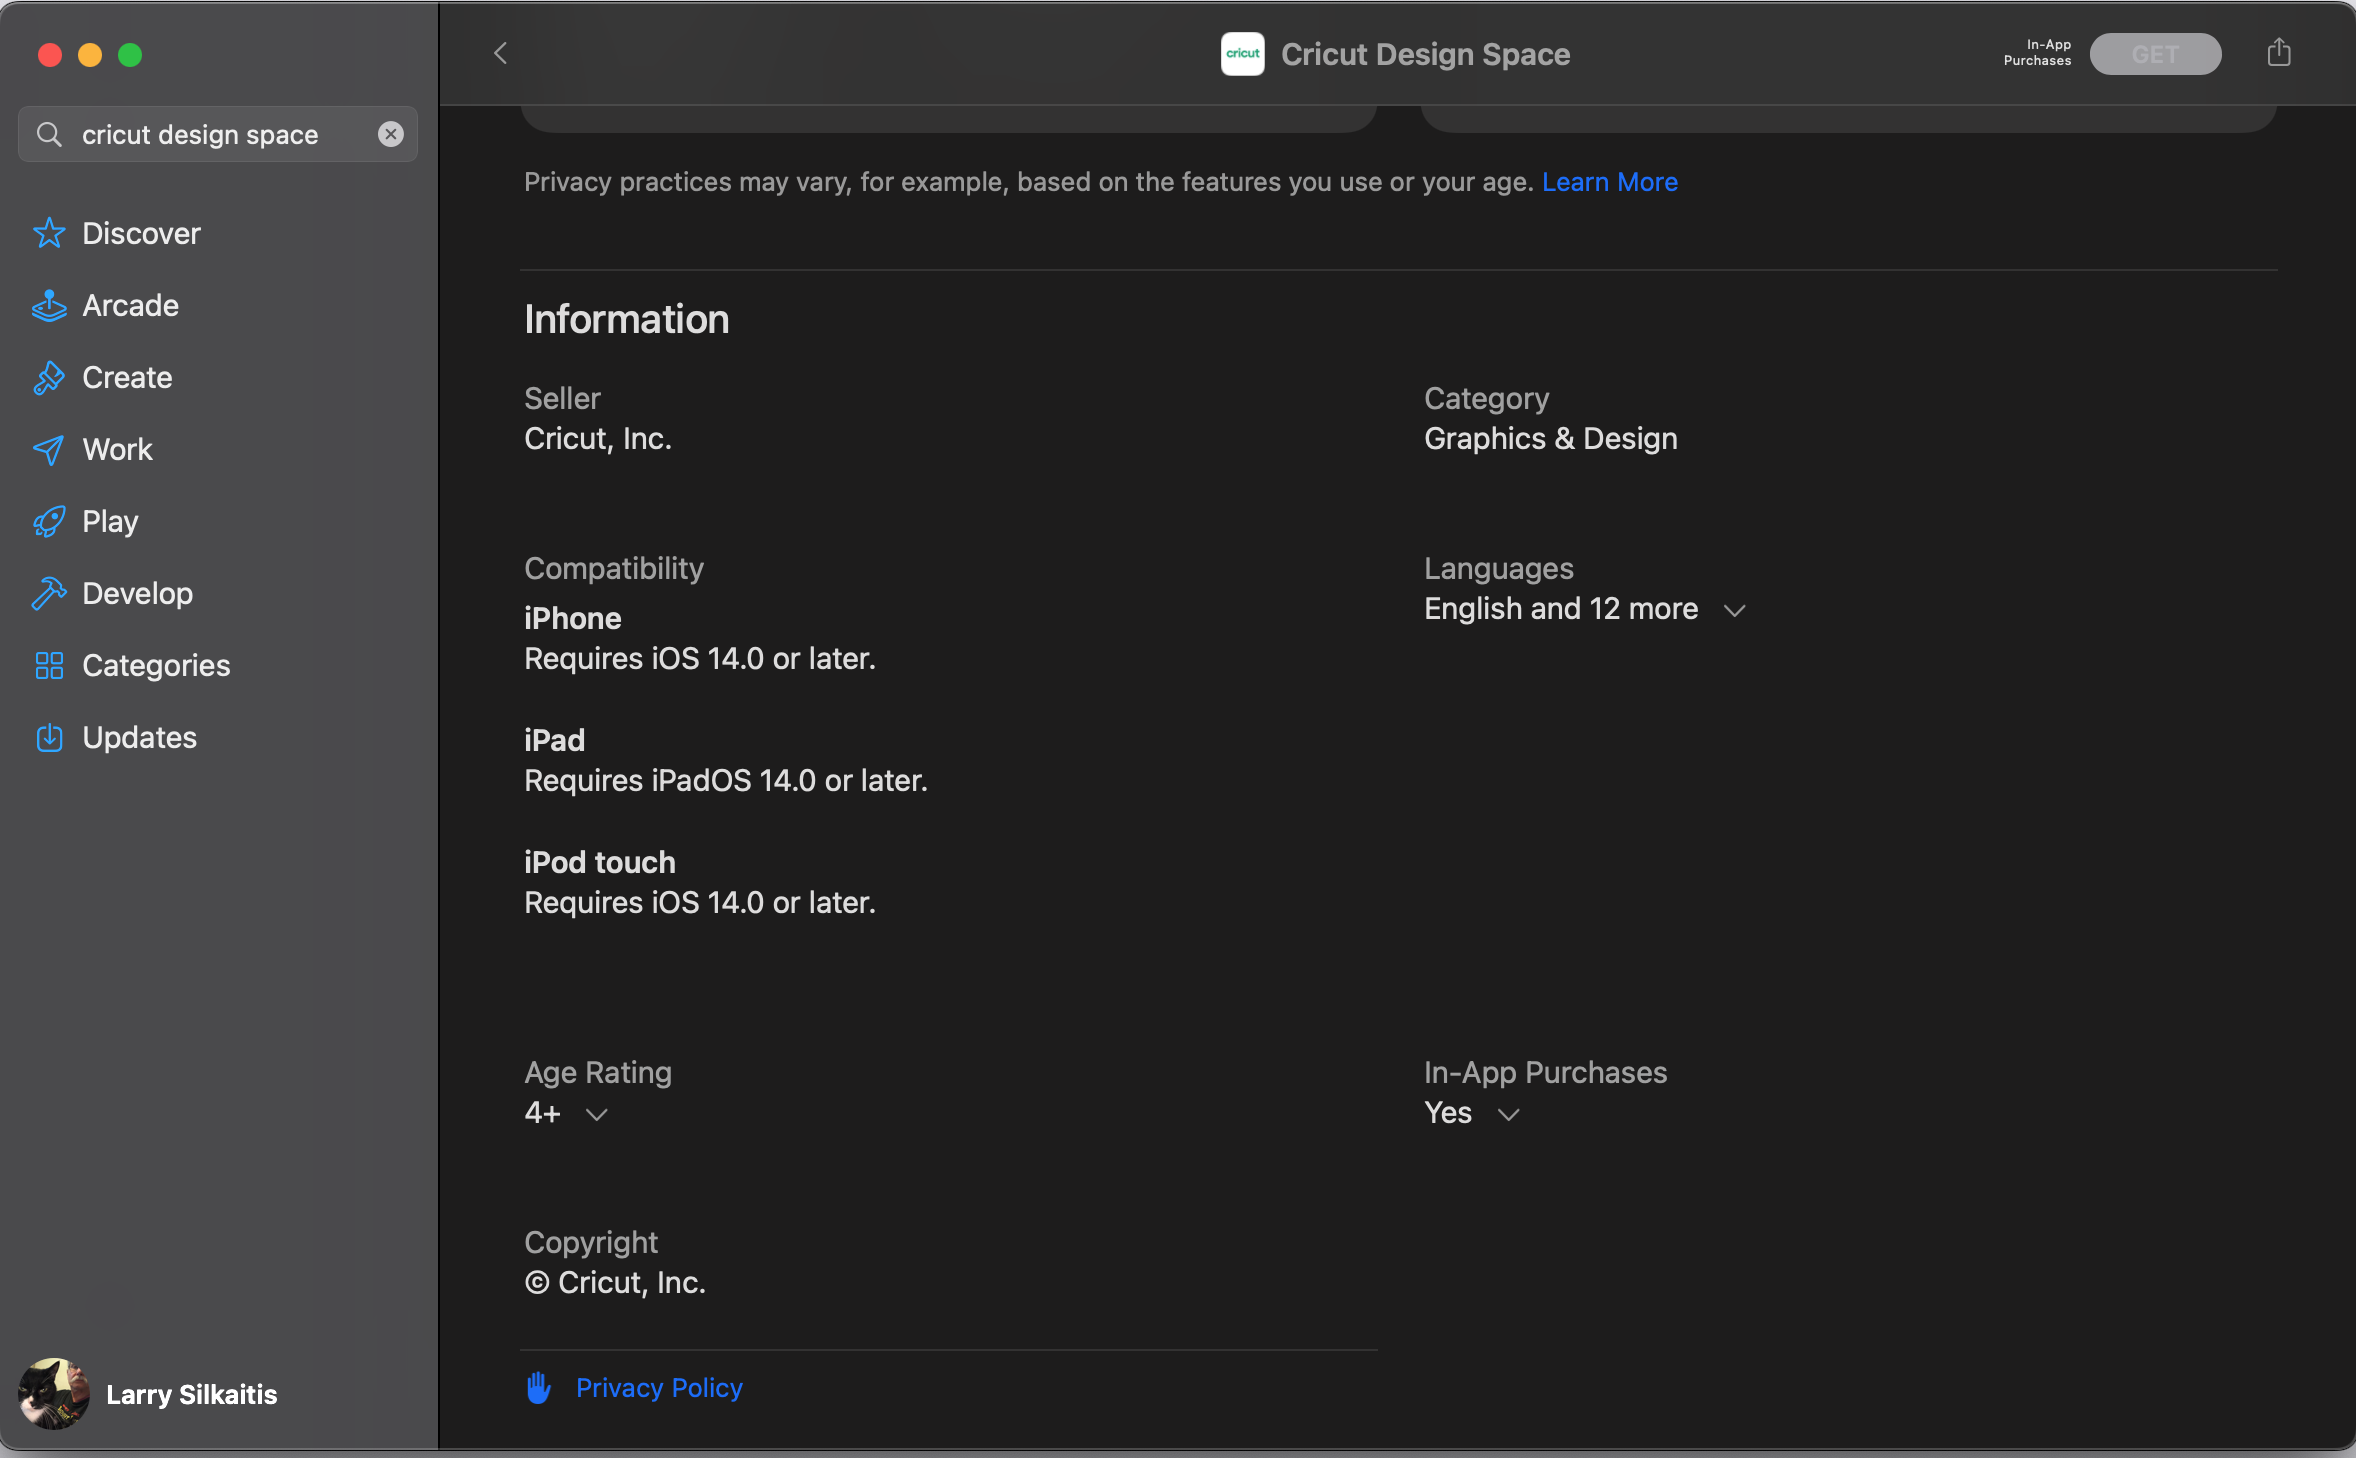
Task: Click the Discover star icon
Action: coord(49,233)
